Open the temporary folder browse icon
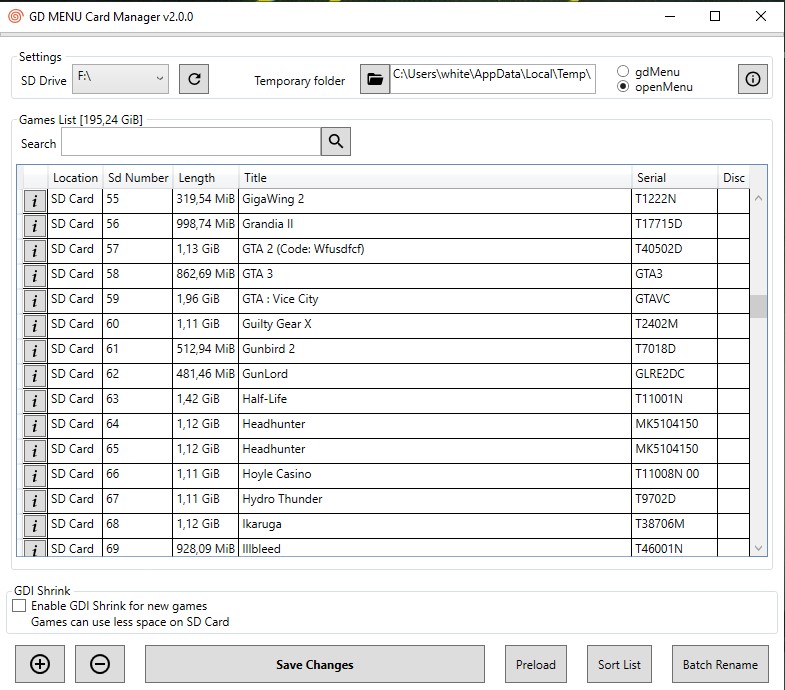Screen dimensions: 785x690 pos(374,79)
